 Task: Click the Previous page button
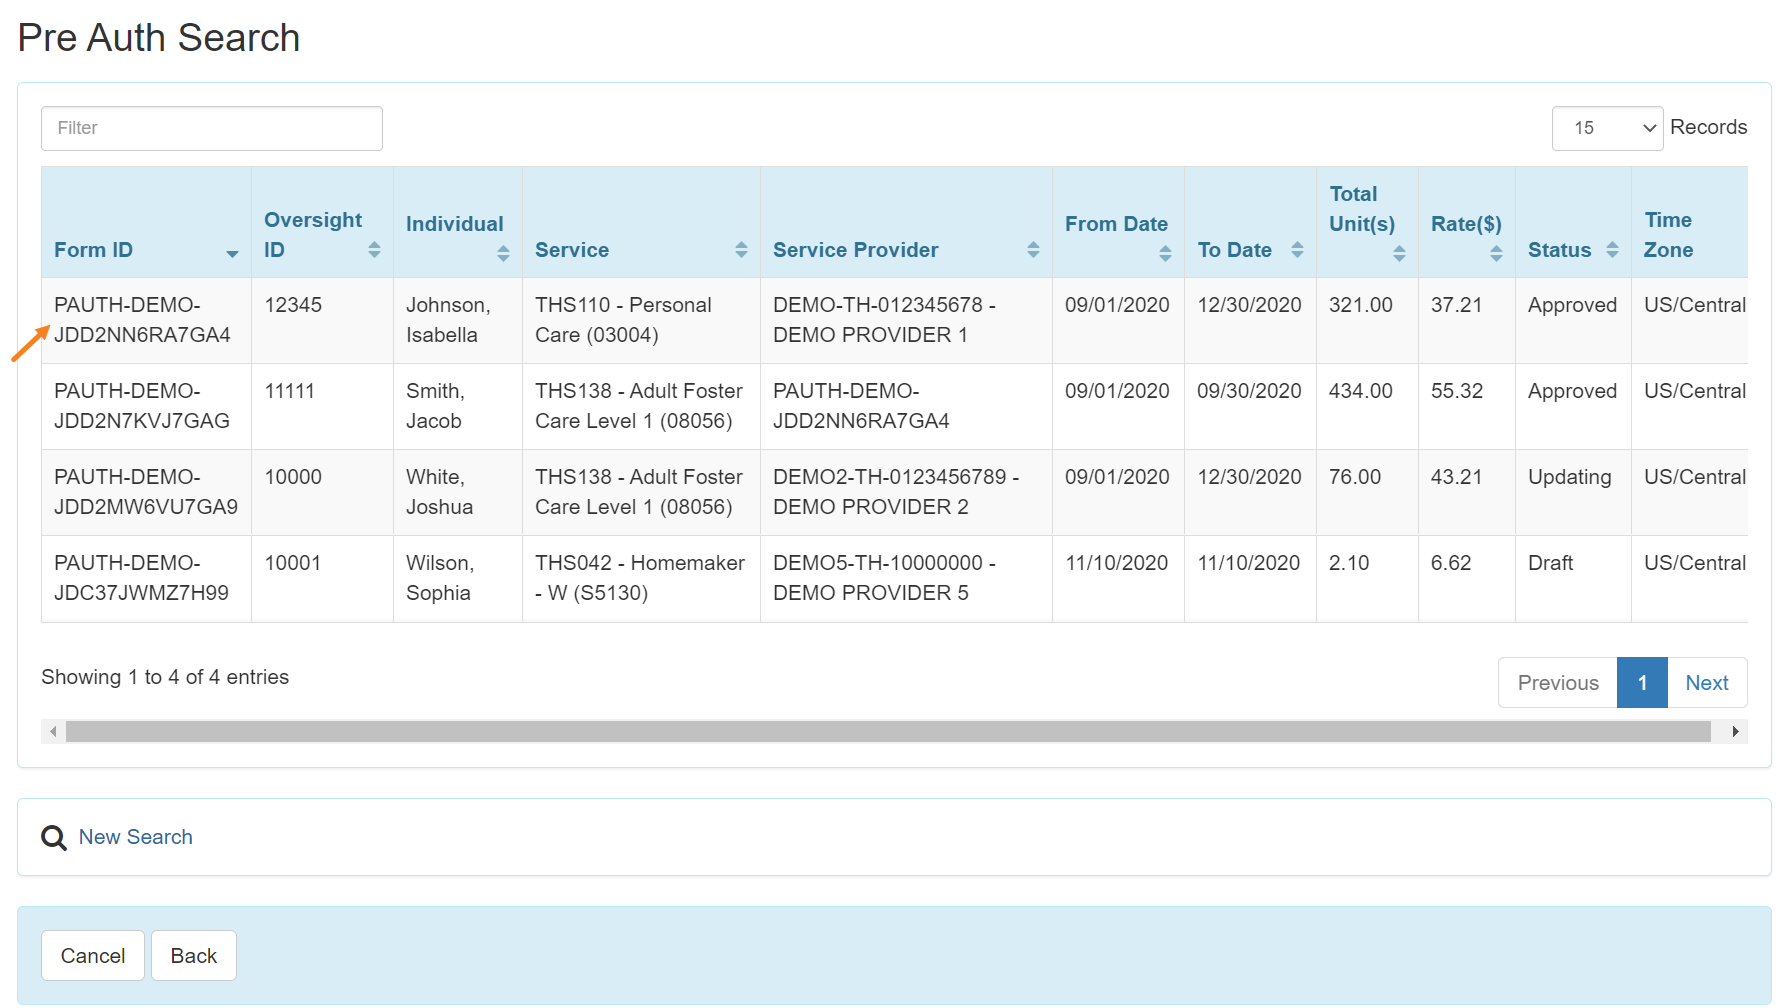(x=1557, y=683)
